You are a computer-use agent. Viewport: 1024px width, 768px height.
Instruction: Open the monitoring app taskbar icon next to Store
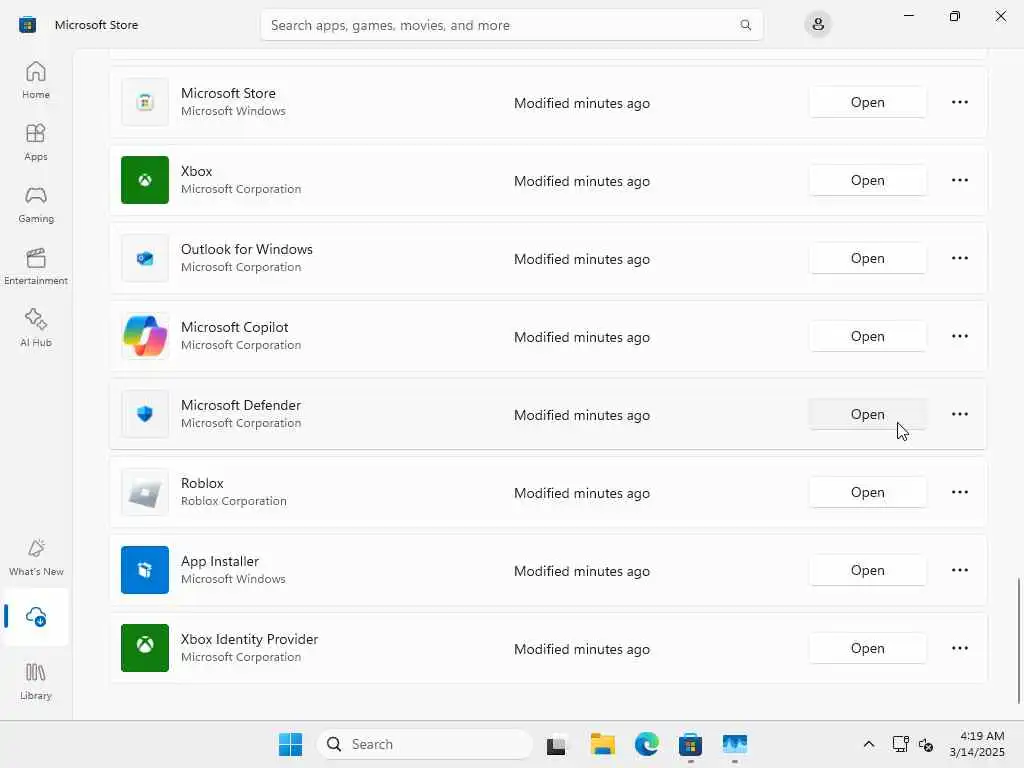click(735, 744)
